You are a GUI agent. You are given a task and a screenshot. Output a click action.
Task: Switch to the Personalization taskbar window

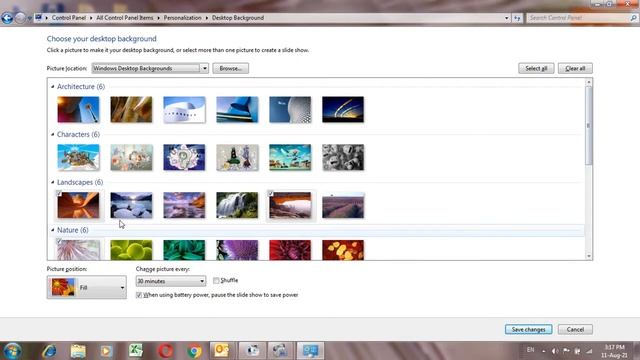(310, 351)
